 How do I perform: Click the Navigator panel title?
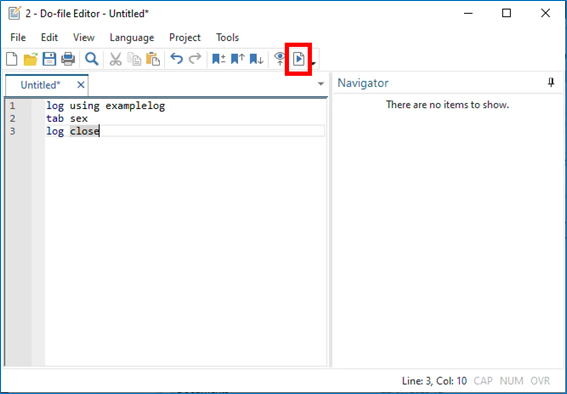click(363, 83)
